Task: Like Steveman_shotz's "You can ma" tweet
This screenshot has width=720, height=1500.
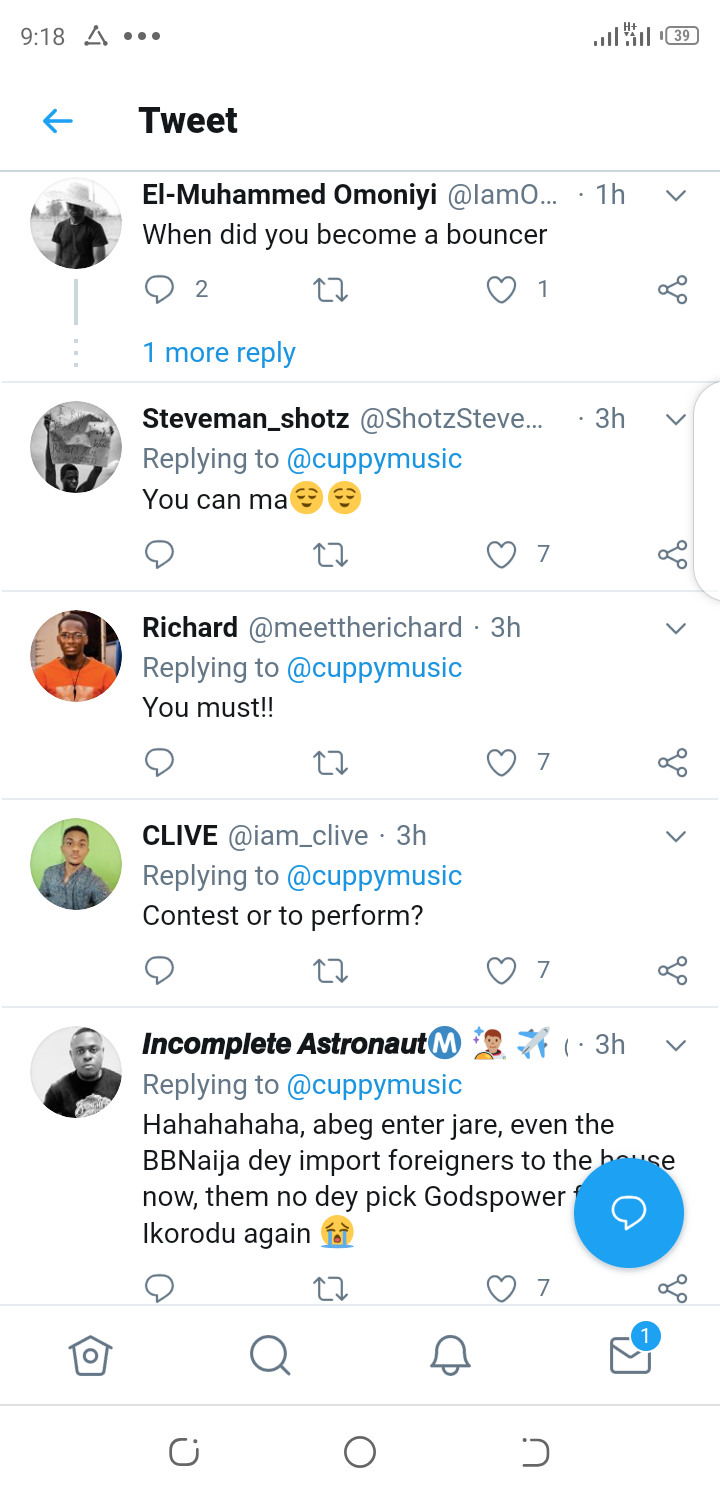Action: 501,555
